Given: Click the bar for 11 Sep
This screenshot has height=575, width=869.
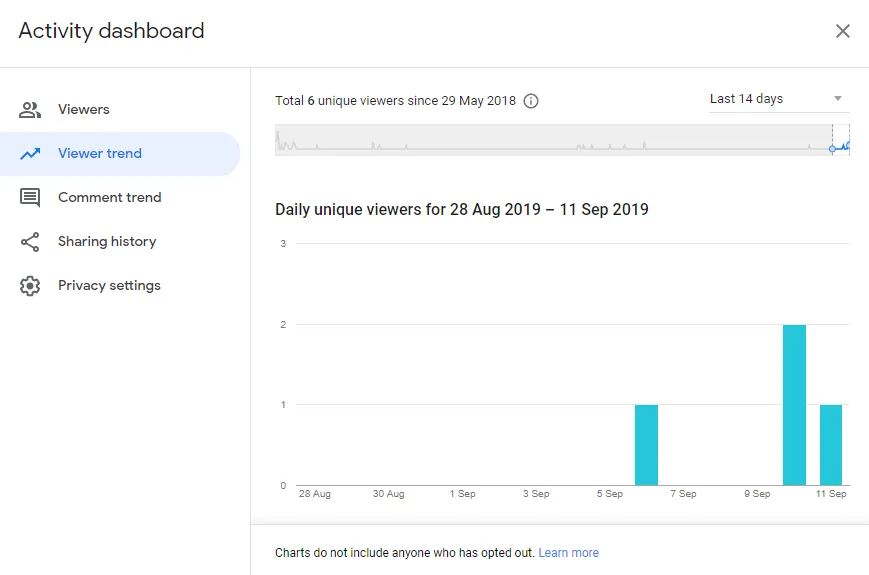Looking at the screenshot, I should point(831,445).
